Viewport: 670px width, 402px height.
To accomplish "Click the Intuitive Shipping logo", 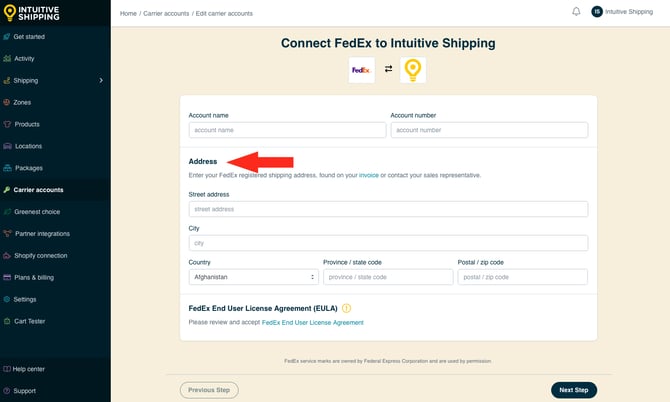I will (x=32, y=13).
